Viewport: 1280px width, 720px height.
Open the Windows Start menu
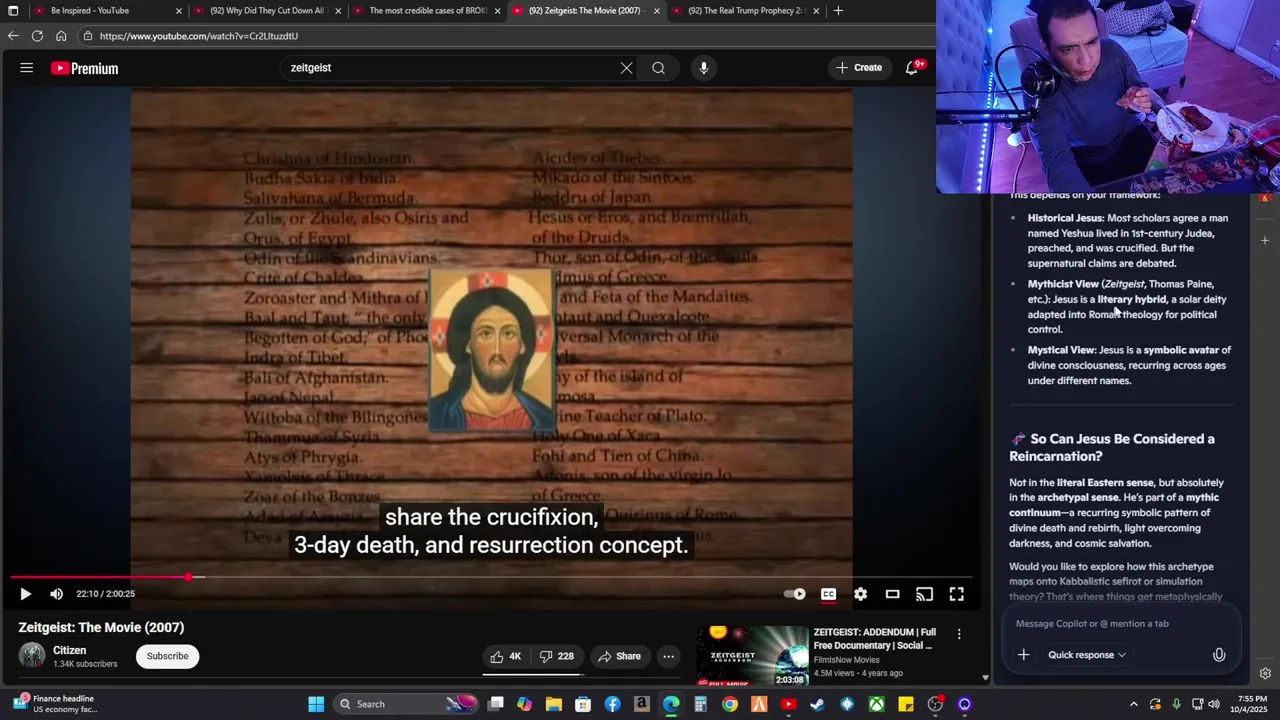pyautogui.click(x=316, y=704)
